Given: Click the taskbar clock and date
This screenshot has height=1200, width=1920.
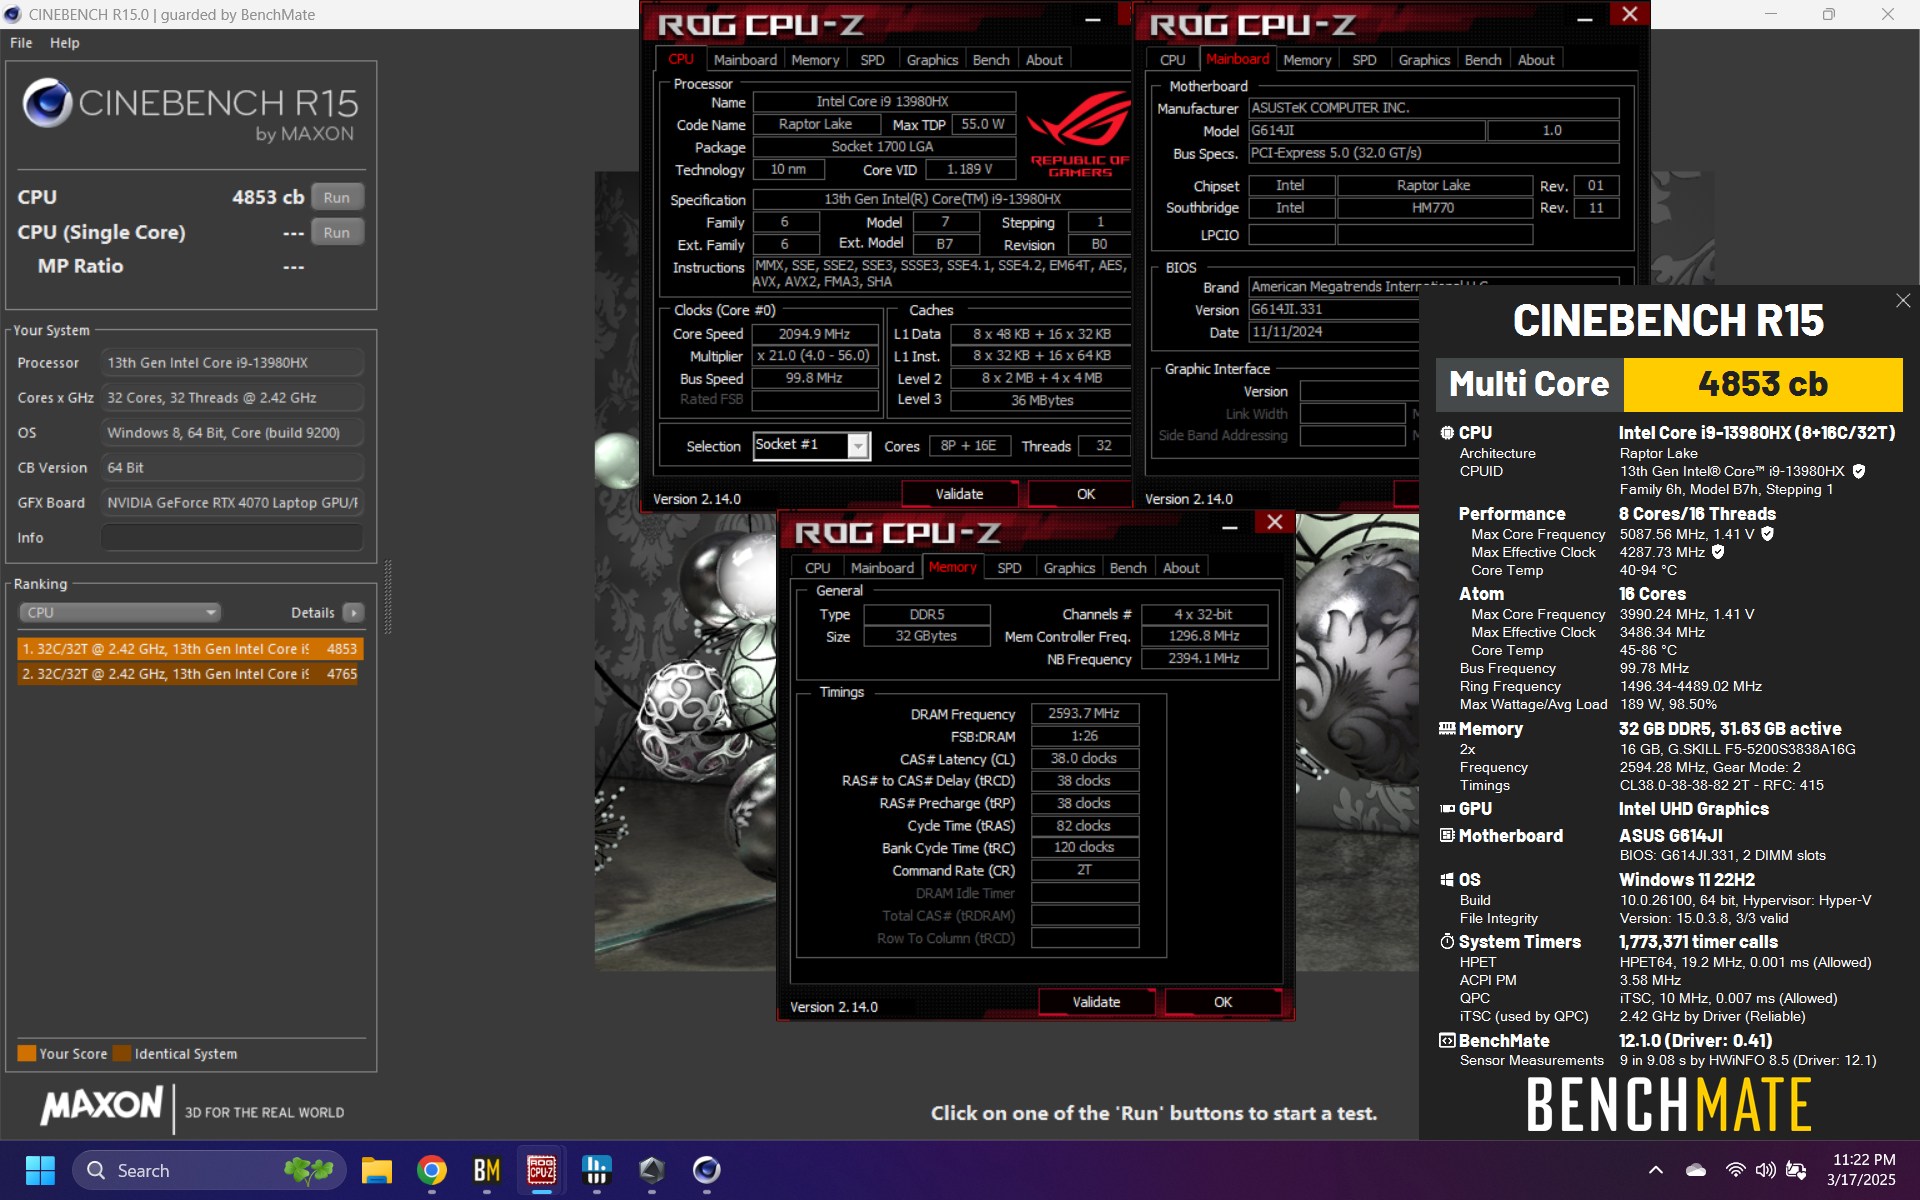Looking at the screenshot, I should [1863, 1169].
